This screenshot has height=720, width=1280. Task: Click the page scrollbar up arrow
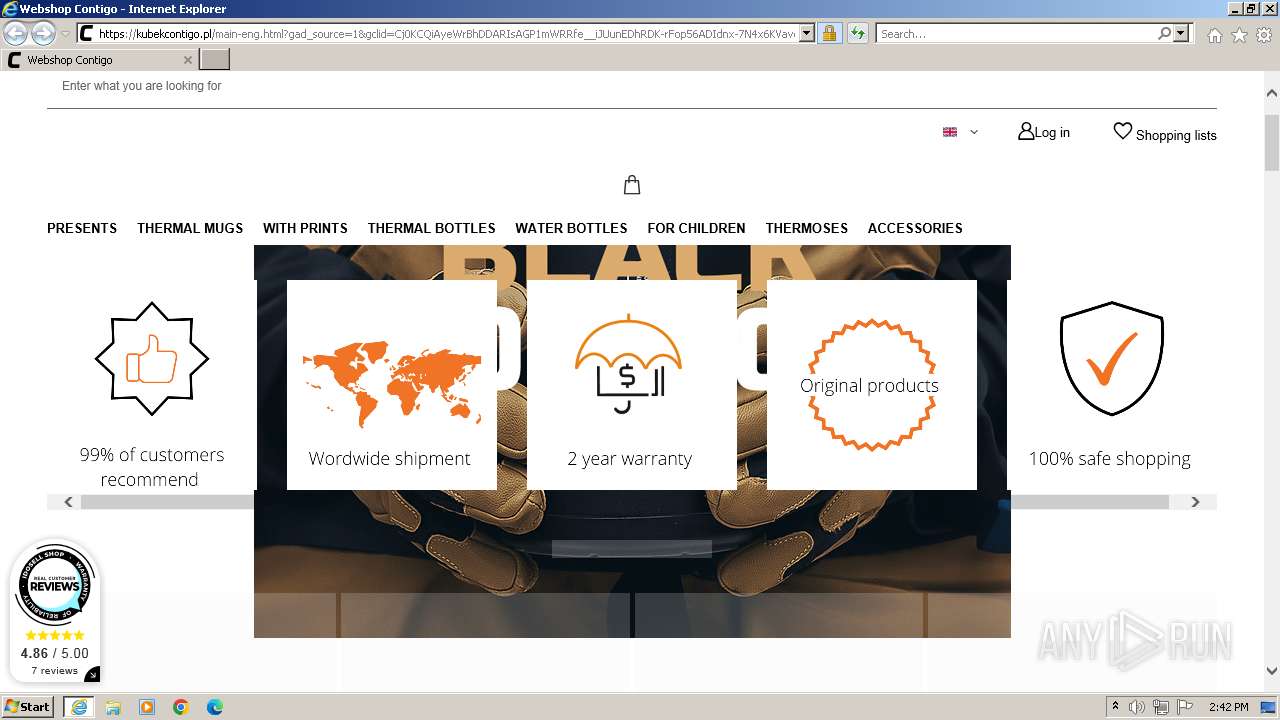pyautogui.click(x=1272, y=93)
